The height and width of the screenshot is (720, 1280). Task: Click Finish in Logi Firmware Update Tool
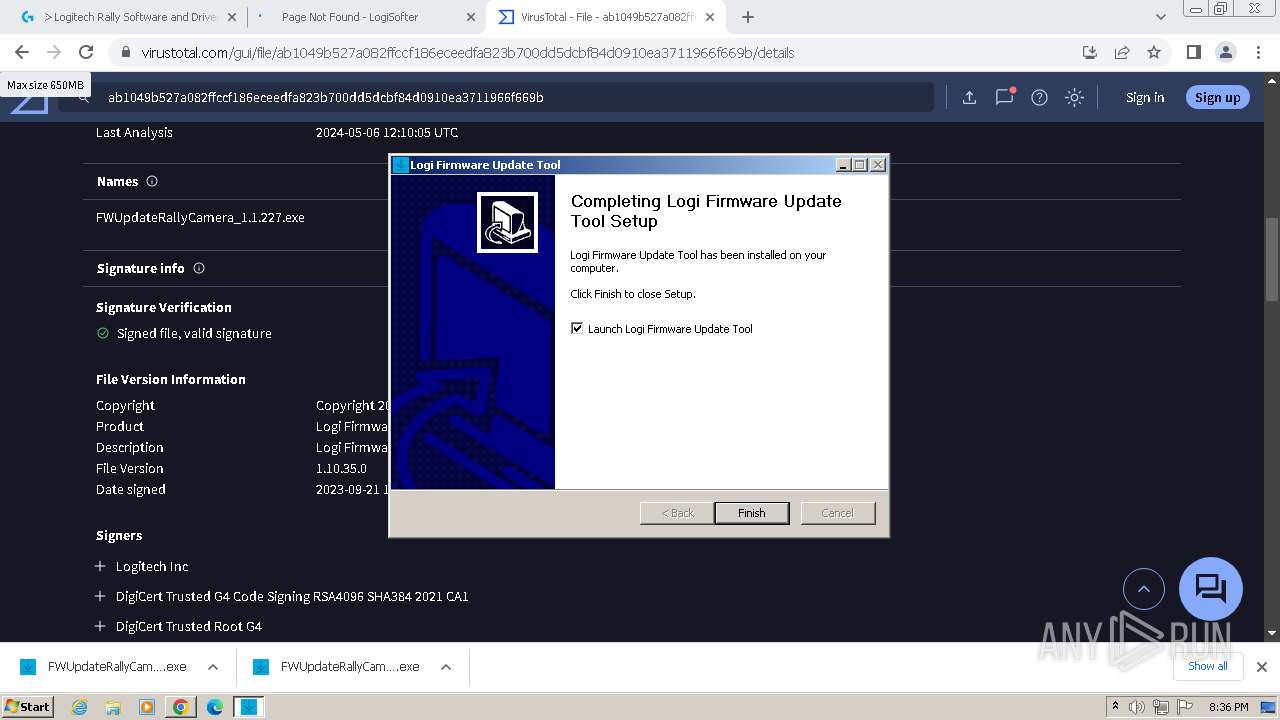point(751,513)
